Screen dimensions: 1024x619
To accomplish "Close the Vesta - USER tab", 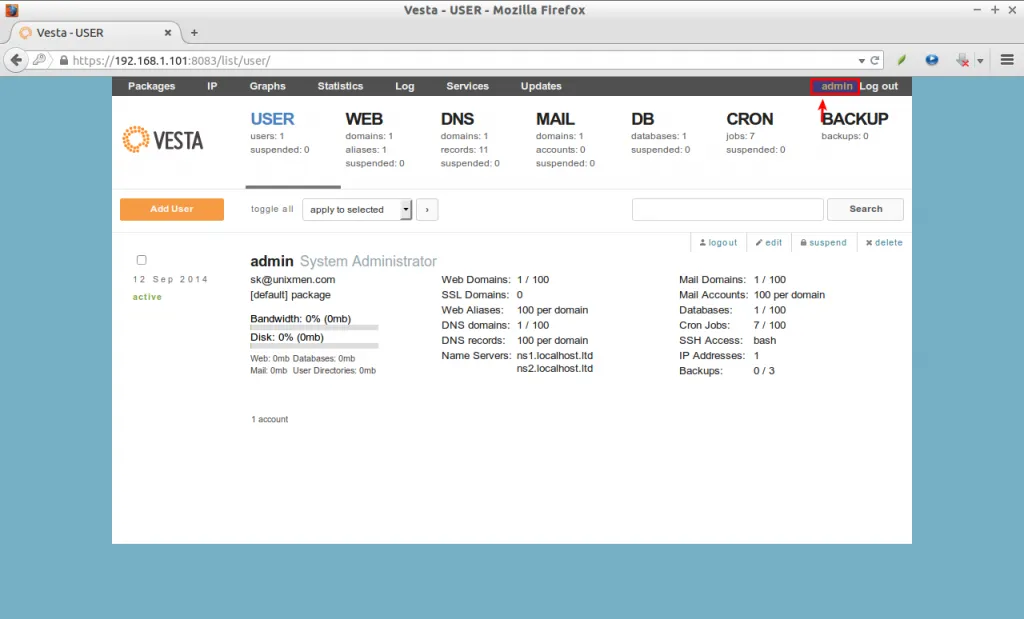I will [x=168, y=33].
